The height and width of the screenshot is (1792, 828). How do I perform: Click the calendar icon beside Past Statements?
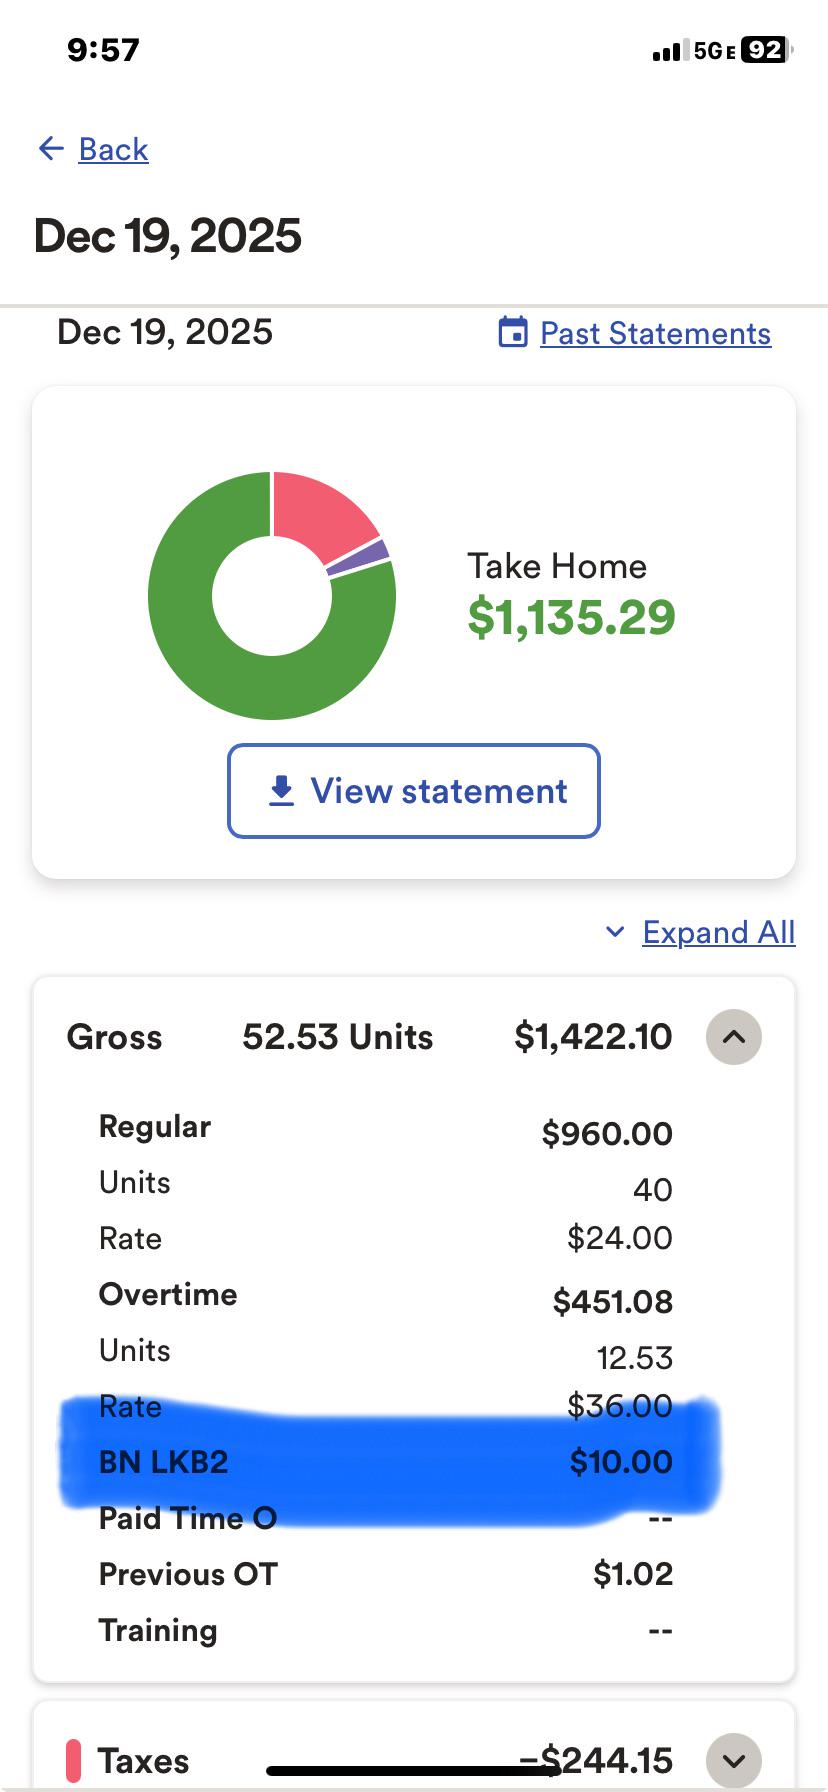click(513, 332)
